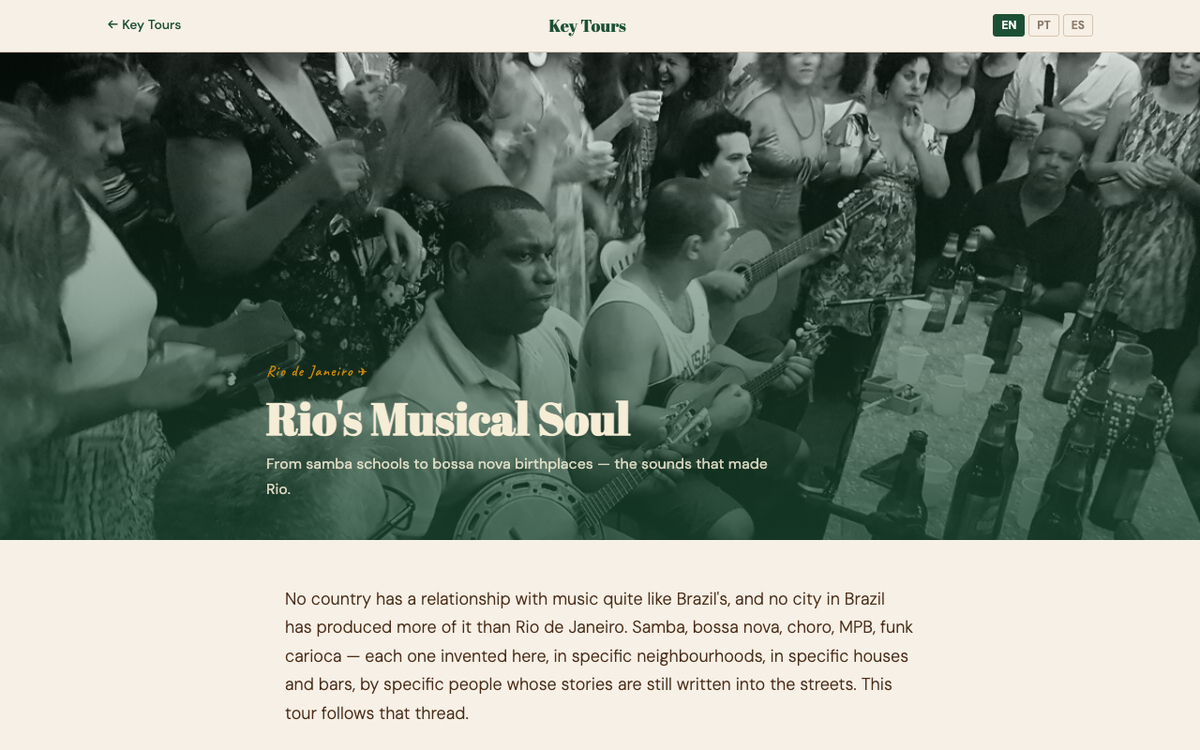This screenshot has width=1200, height=750.
Task: Switch the page language to PT
Action: [x=1043, y=25]
